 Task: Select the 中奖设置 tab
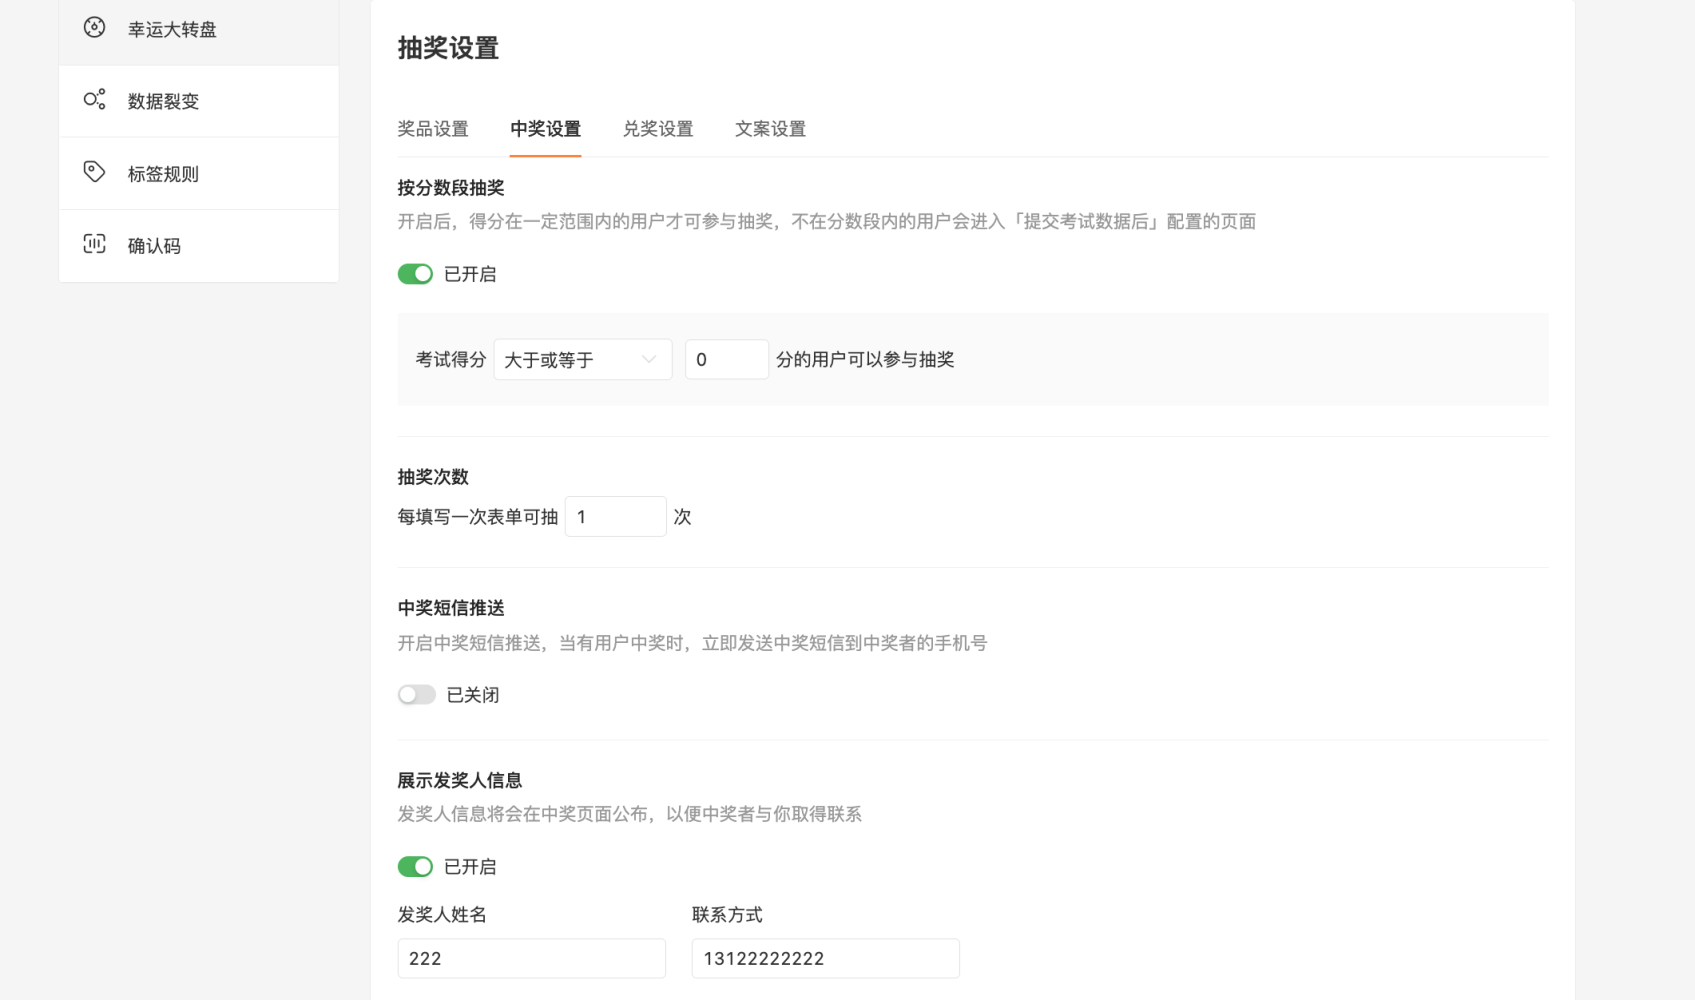click(x=545, y=129)
